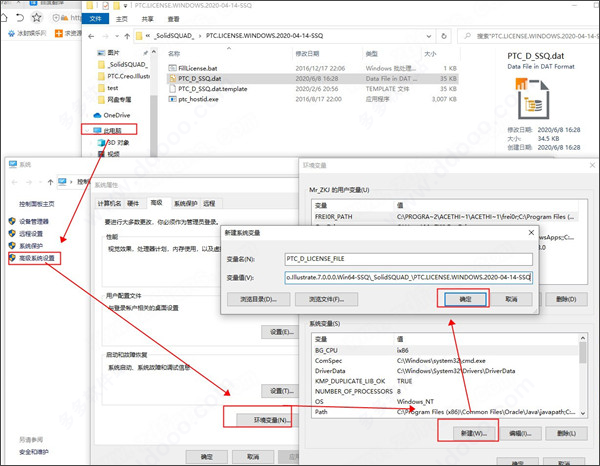The width and height of the screenshot is (600, 466).
Task: Switch to the 计算机名 tab
Action: pos(110,201)
